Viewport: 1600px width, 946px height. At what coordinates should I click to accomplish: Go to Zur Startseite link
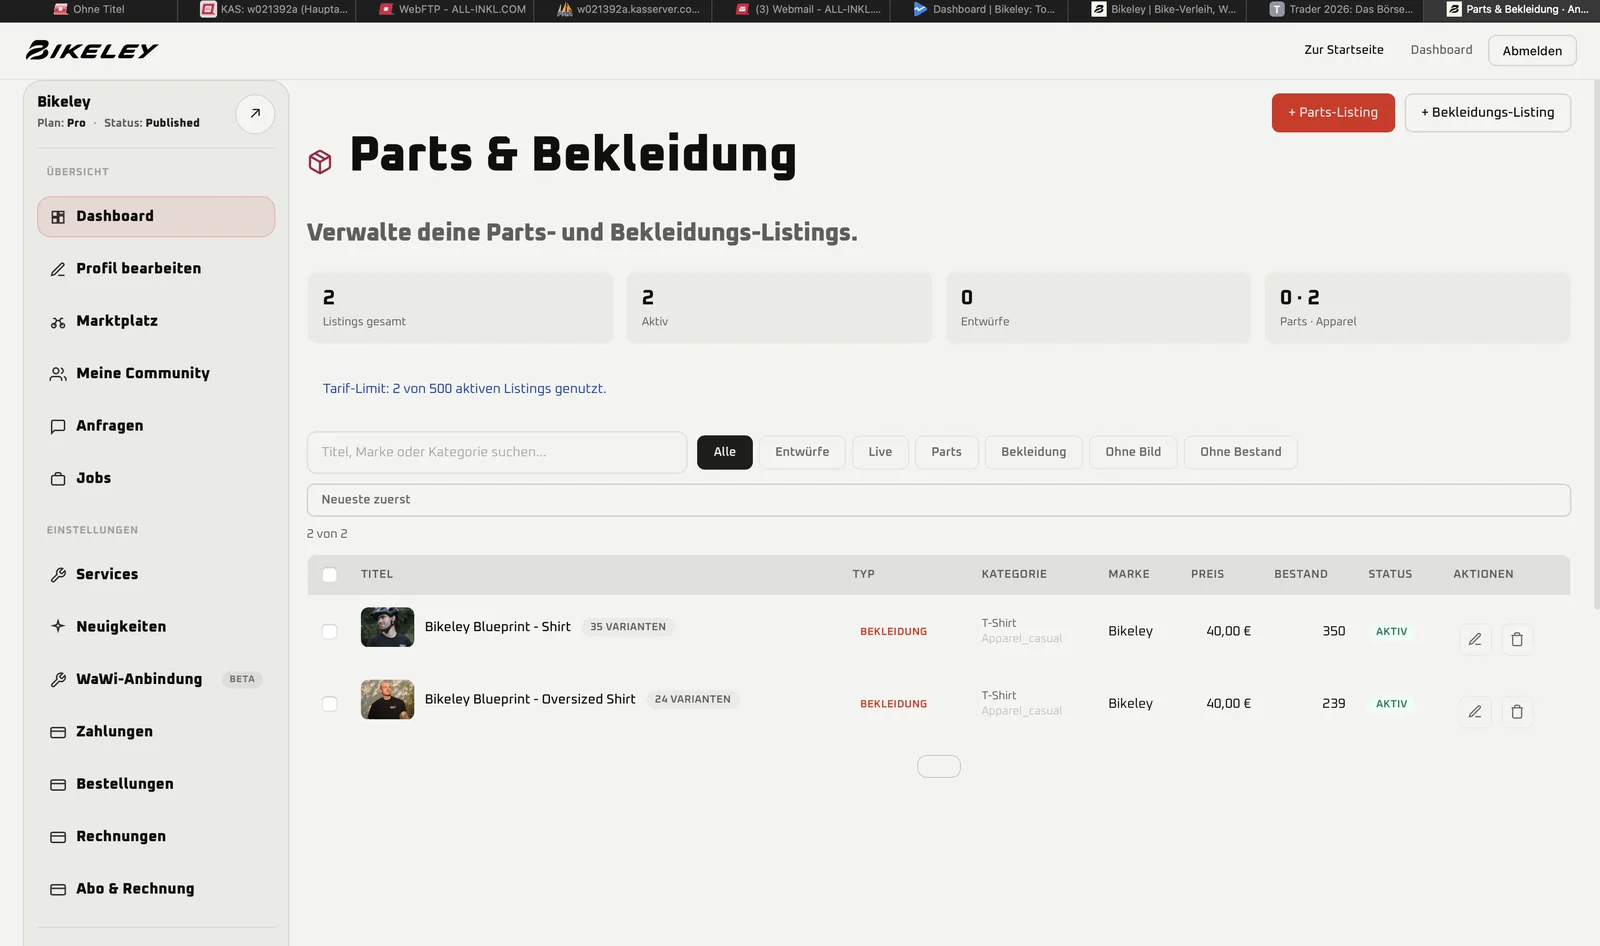coord(1344,50)
